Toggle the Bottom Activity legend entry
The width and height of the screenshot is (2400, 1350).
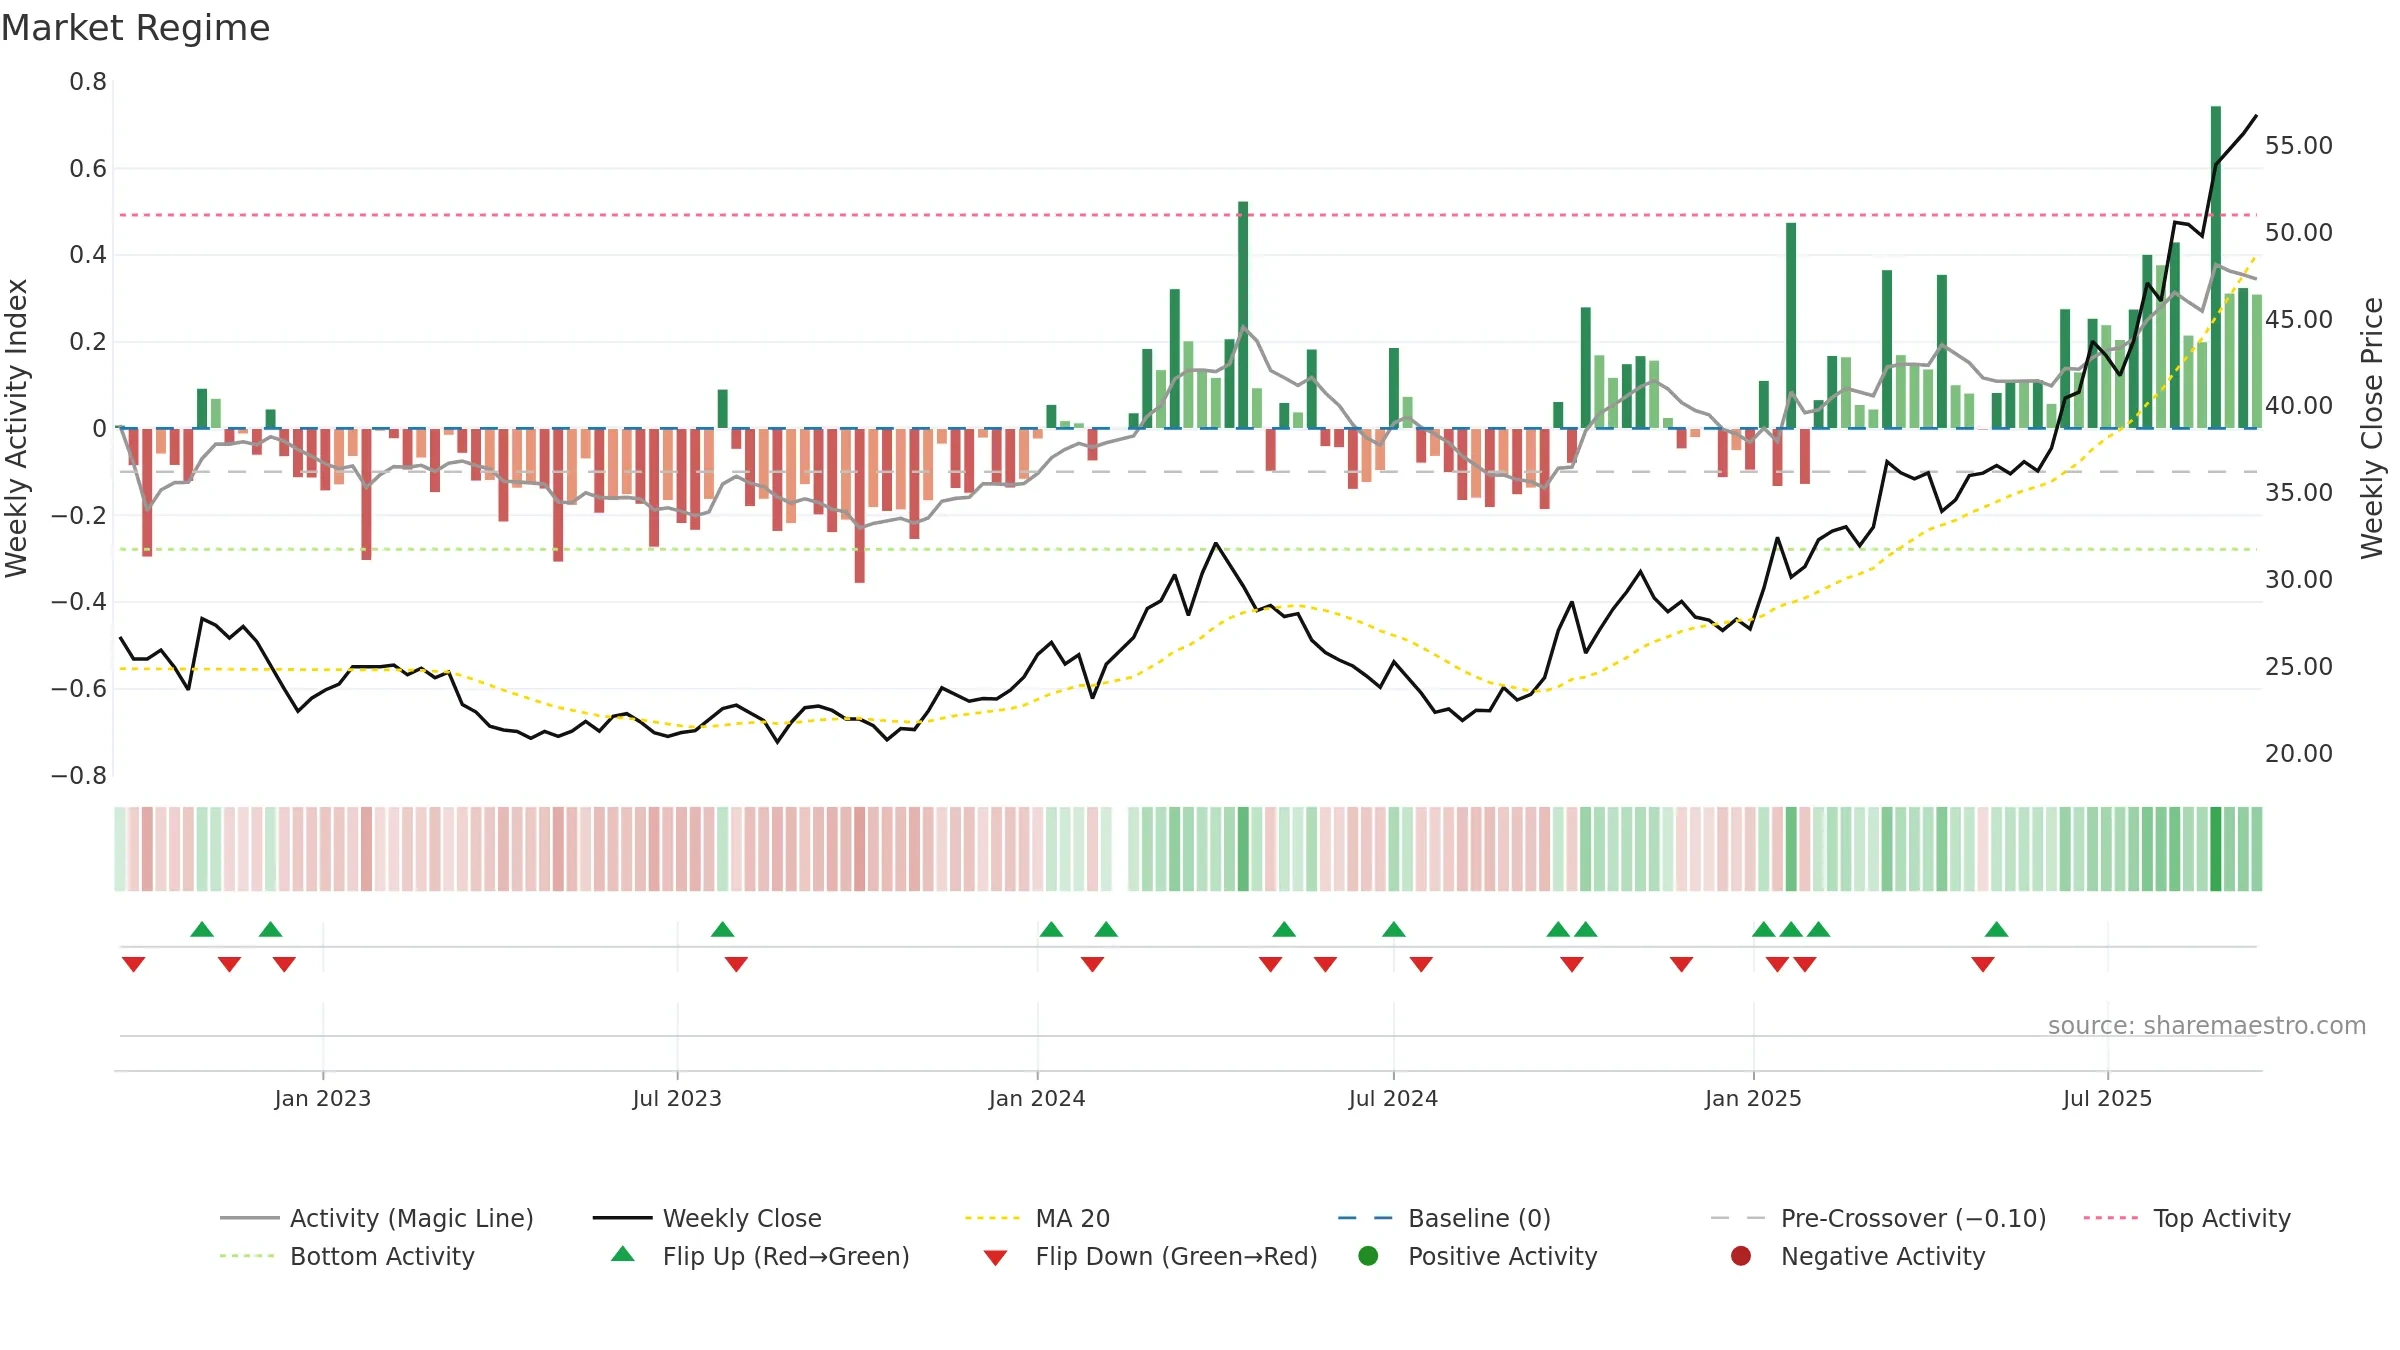click(347, 1256)
